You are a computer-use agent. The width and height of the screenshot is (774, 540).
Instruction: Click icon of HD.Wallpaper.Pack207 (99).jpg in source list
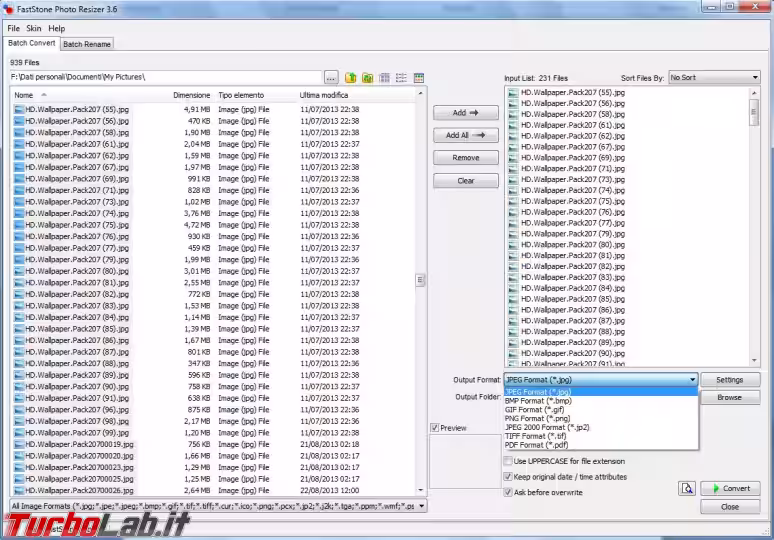[x=19, y=433]
